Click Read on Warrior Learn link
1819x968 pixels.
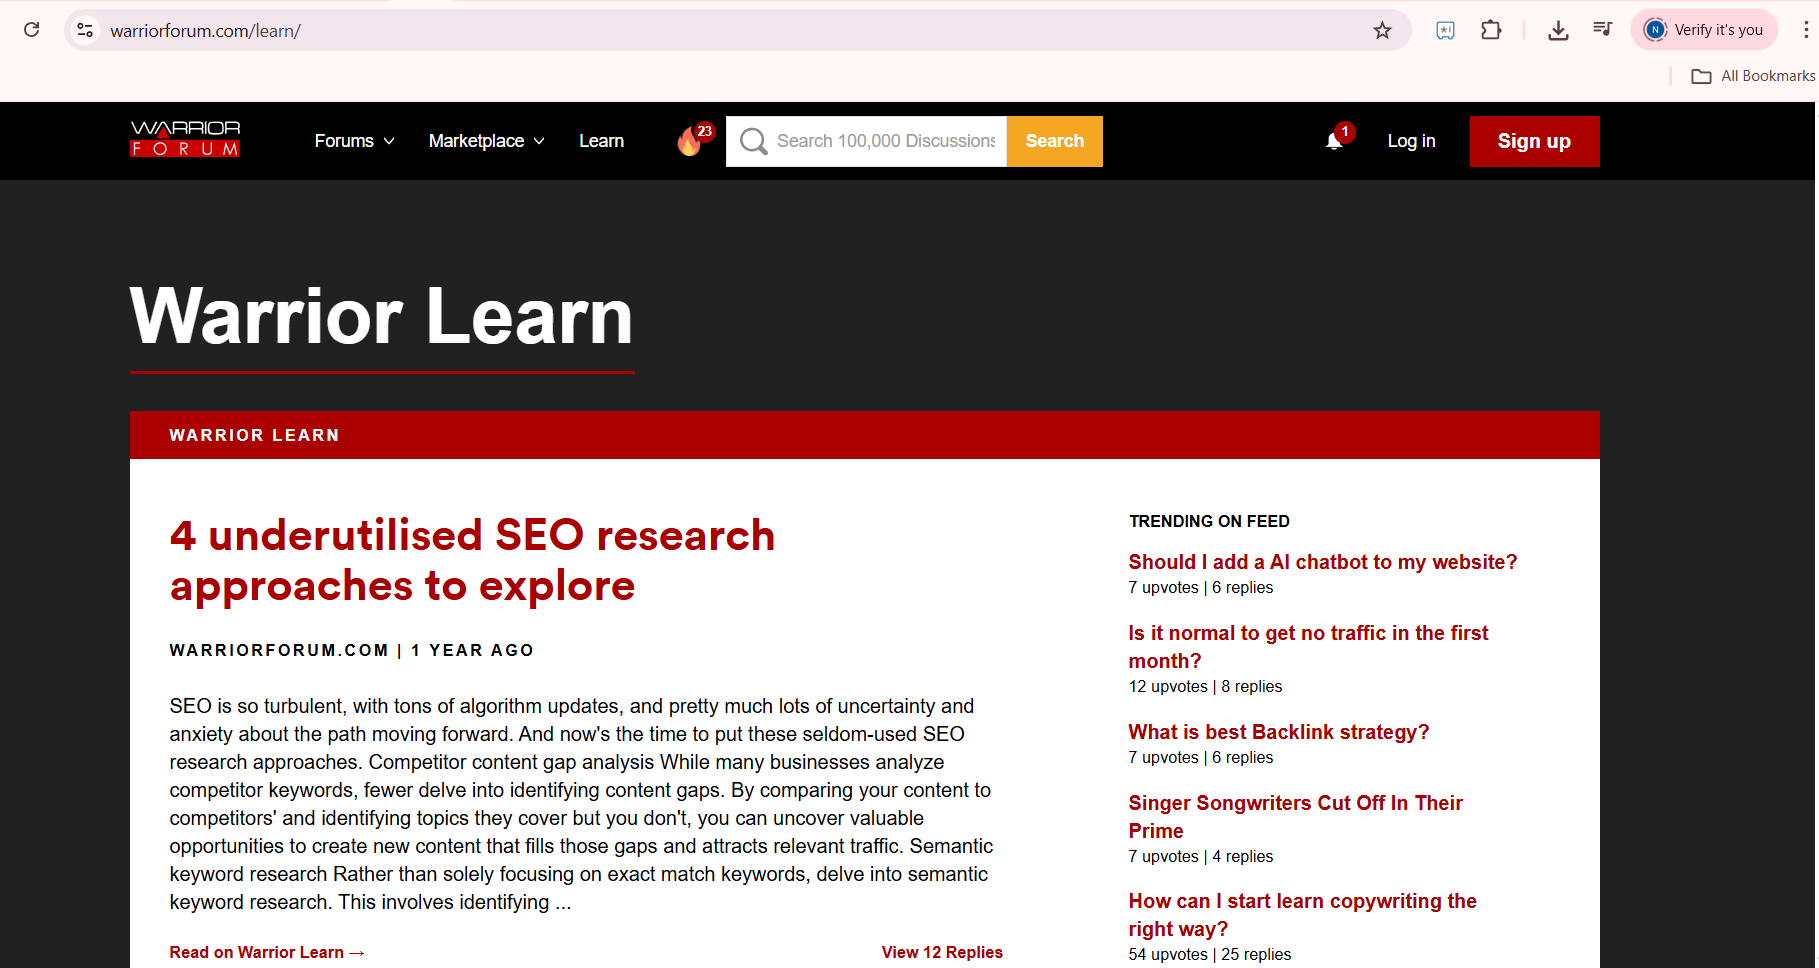[x=267, y=952]
